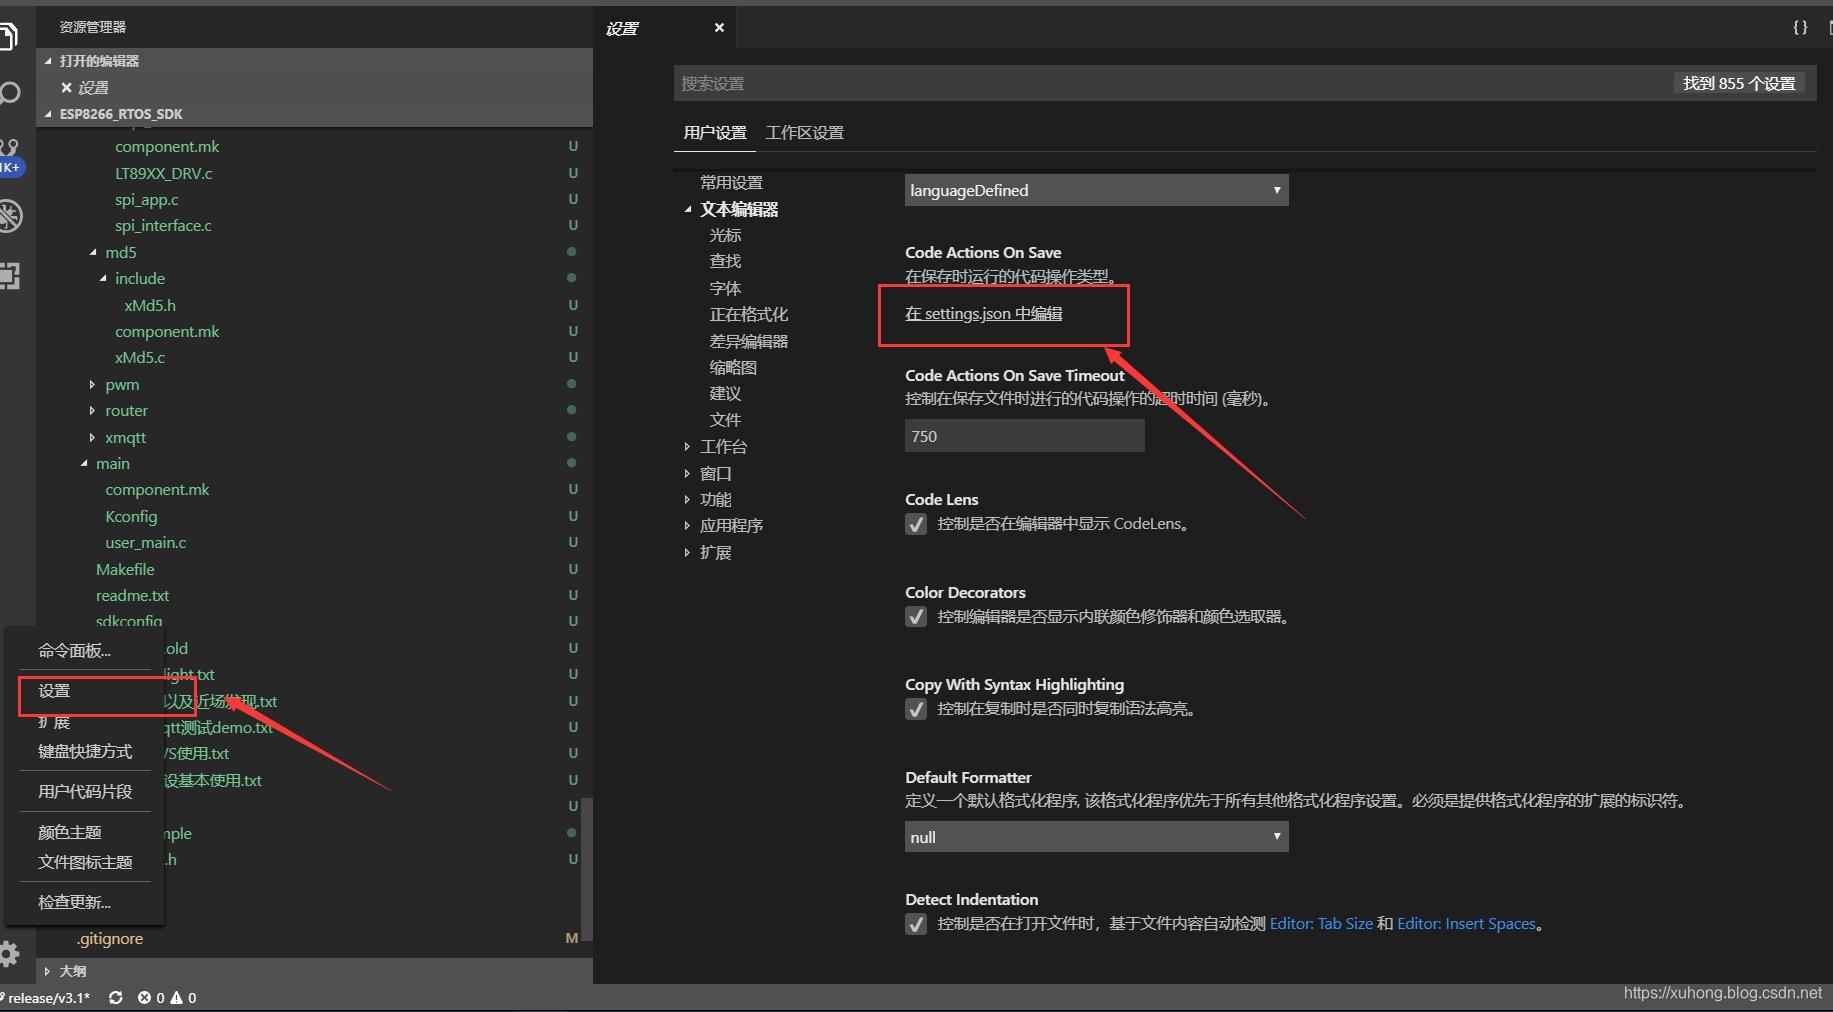Open the LT89XX_DRV.c file

pos(164,173)
